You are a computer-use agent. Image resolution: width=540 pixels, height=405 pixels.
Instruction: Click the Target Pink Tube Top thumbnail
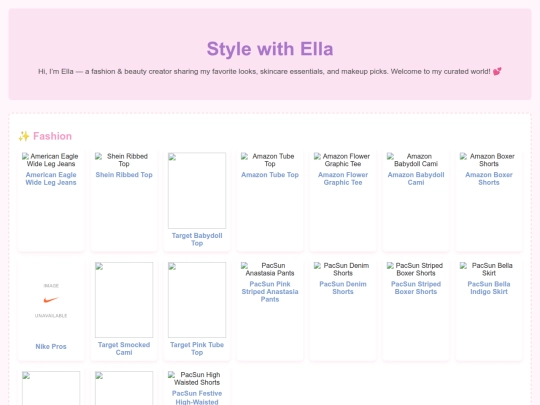(x=197, y=300)
